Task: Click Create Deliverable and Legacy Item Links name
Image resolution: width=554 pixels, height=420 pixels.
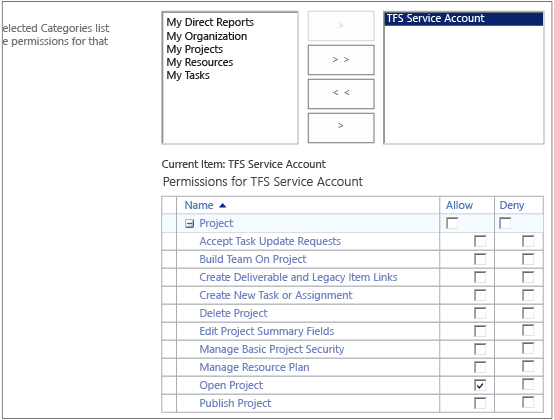Action: pos(298,277)
